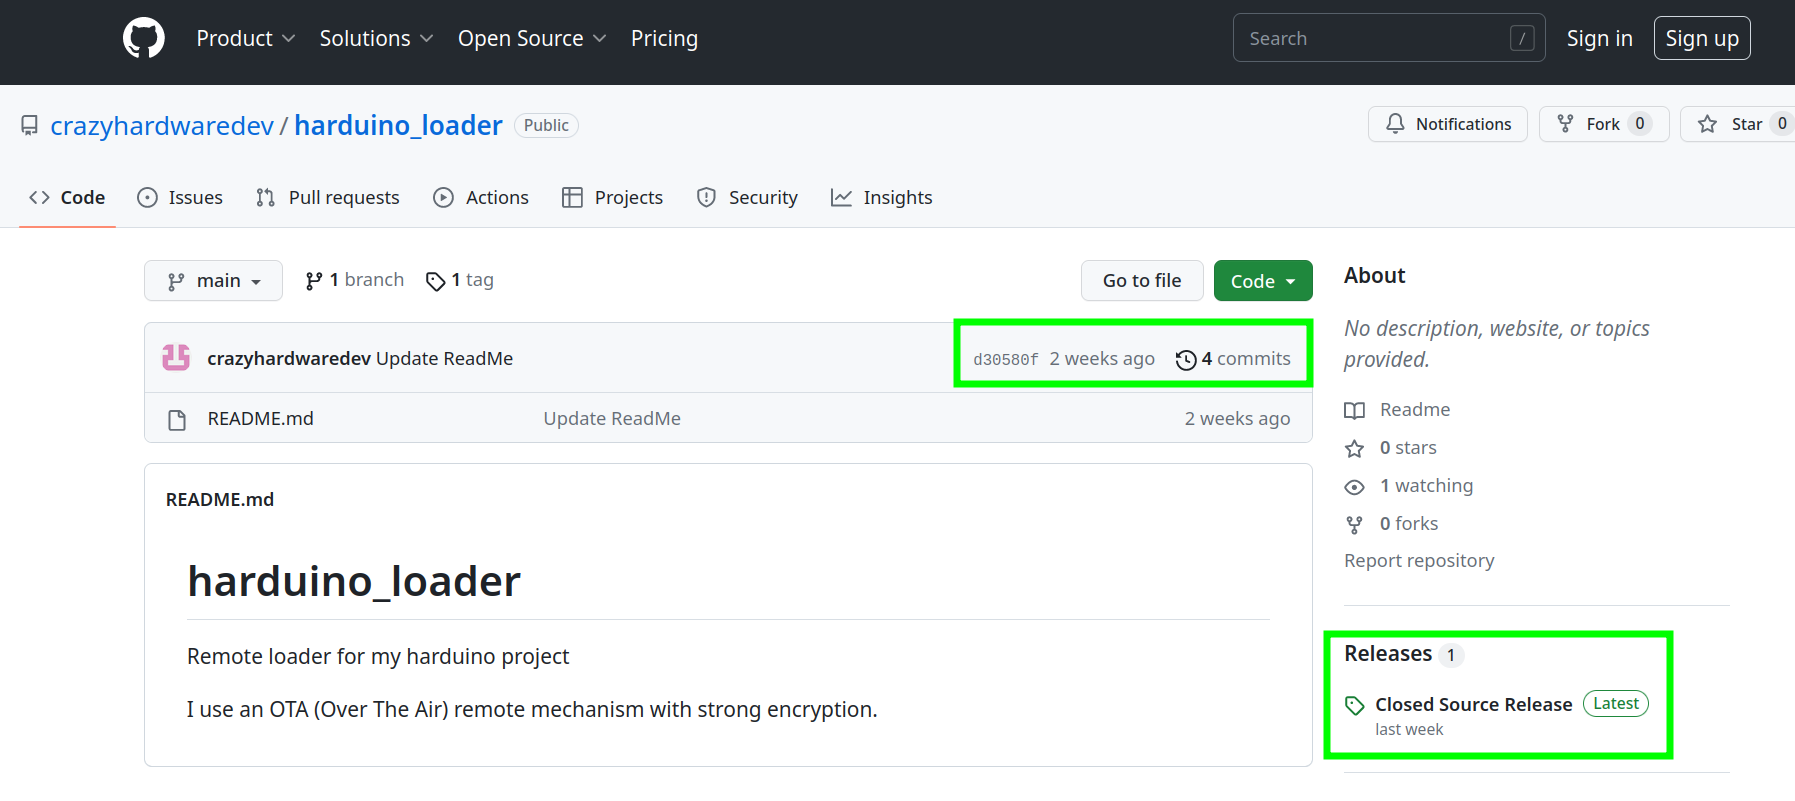The image size is (1795, 801).
Task: Expand the Product menu
Action: coord(246,38)
